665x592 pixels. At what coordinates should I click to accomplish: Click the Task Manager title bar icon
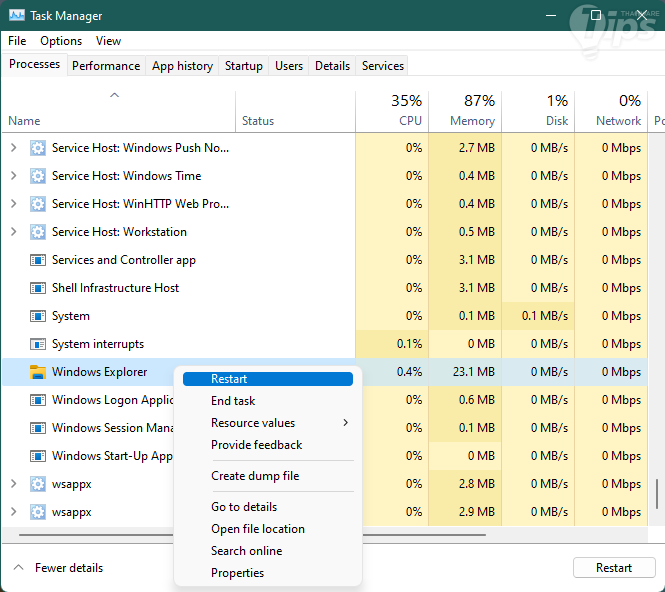[17, 16]
